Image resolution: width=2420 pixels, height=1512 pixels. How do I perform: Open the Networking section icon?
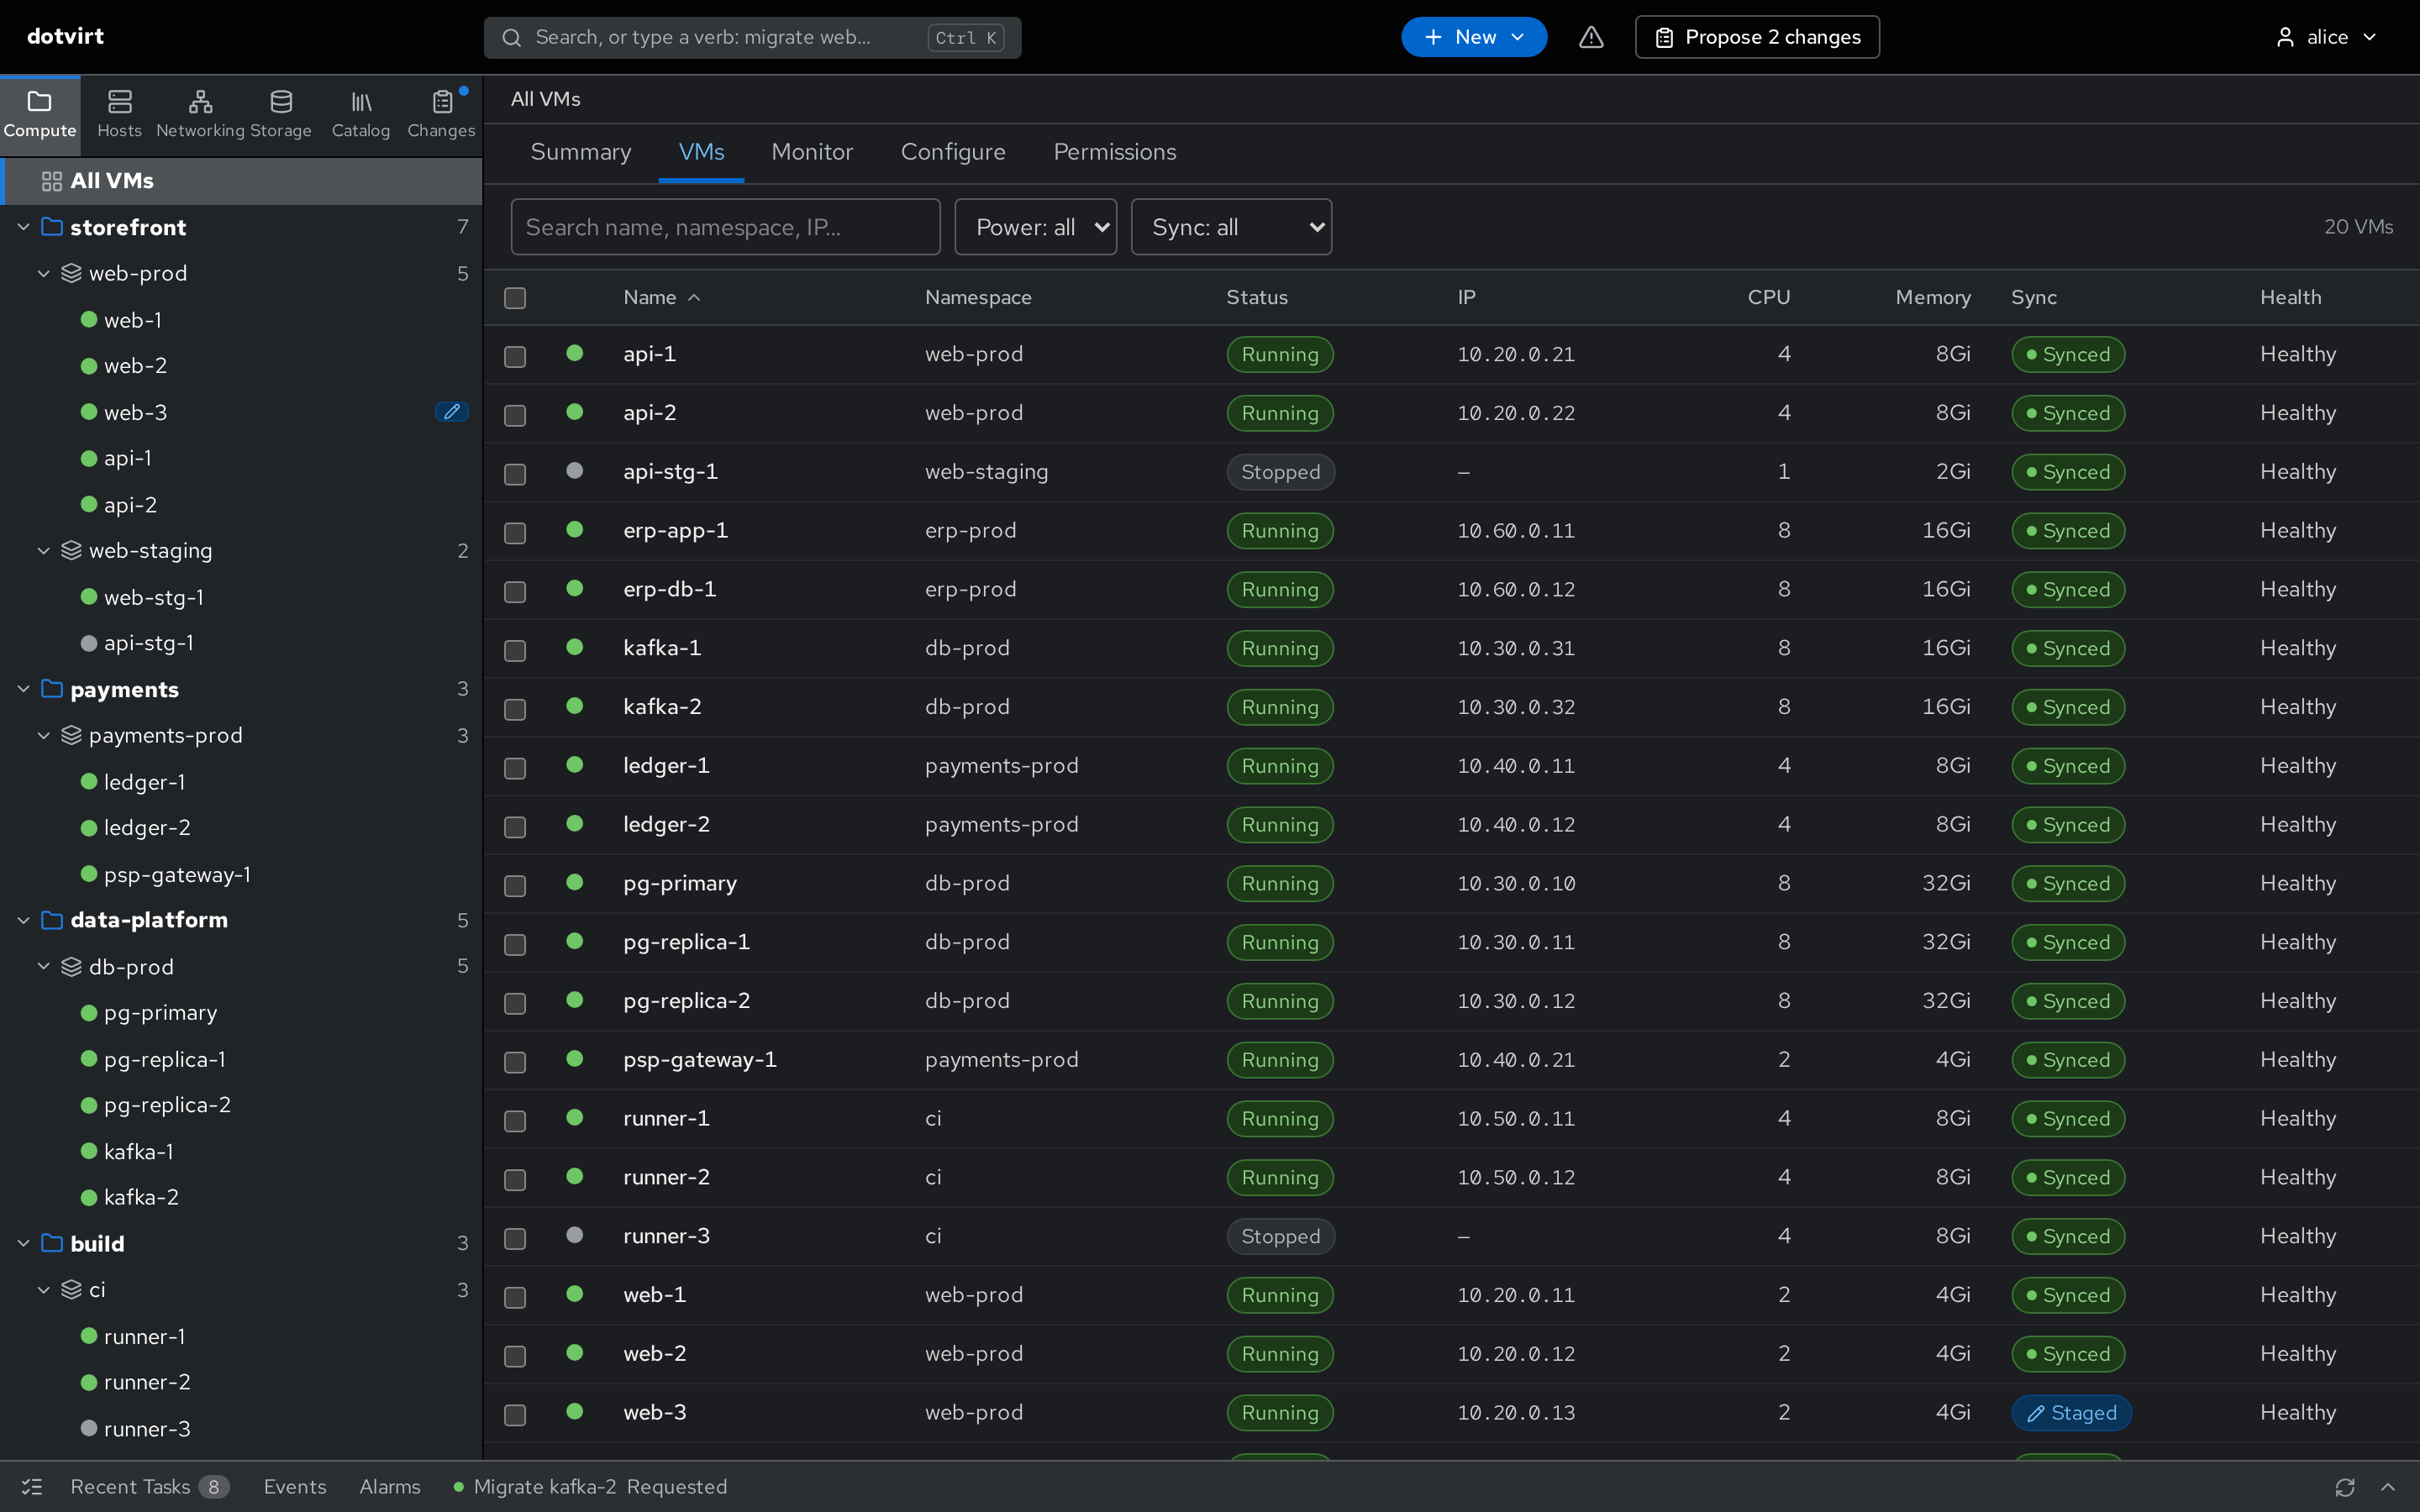tap(200, 102)
